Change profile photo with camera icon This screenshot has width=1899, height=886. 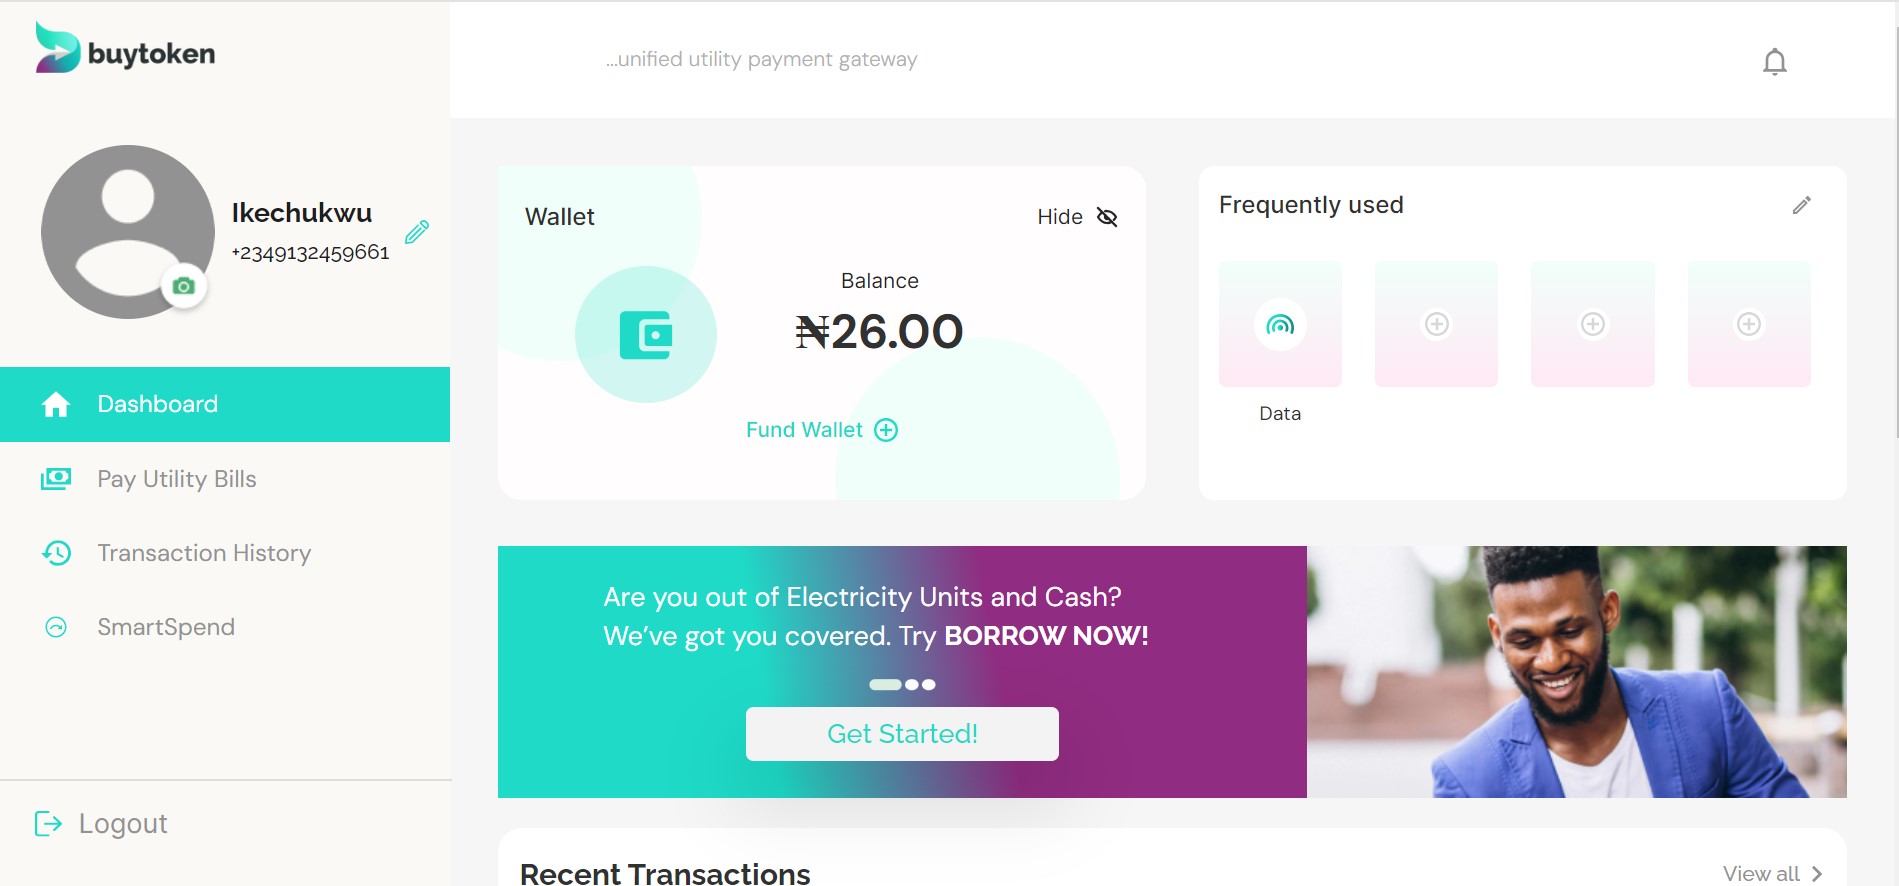pyautogui.click(x=183, y=286)
